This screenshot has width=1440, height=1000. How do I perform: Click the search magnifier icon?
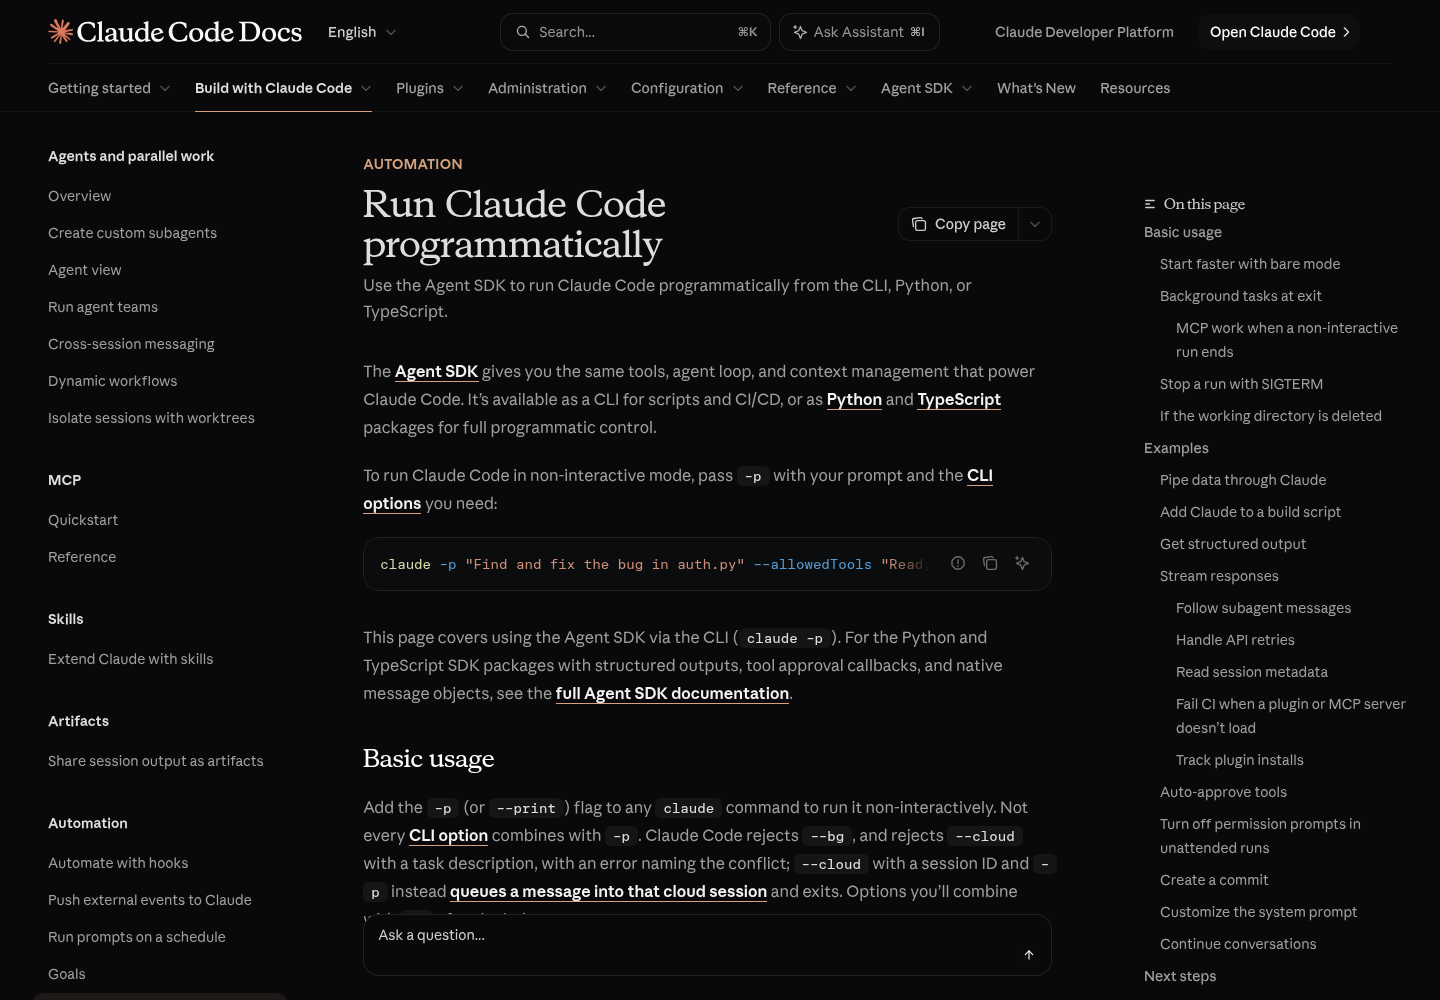coord(523,32)
